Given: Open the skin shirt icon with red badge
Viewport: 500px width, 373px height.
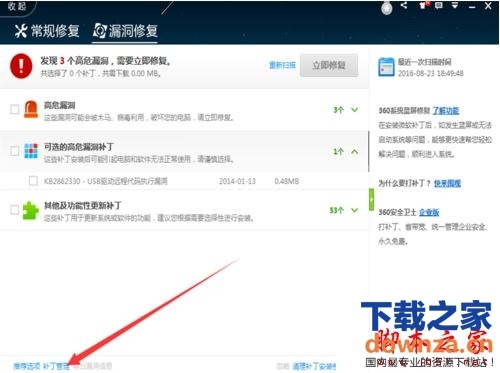Looking at the screenshot, I should 424,5.
